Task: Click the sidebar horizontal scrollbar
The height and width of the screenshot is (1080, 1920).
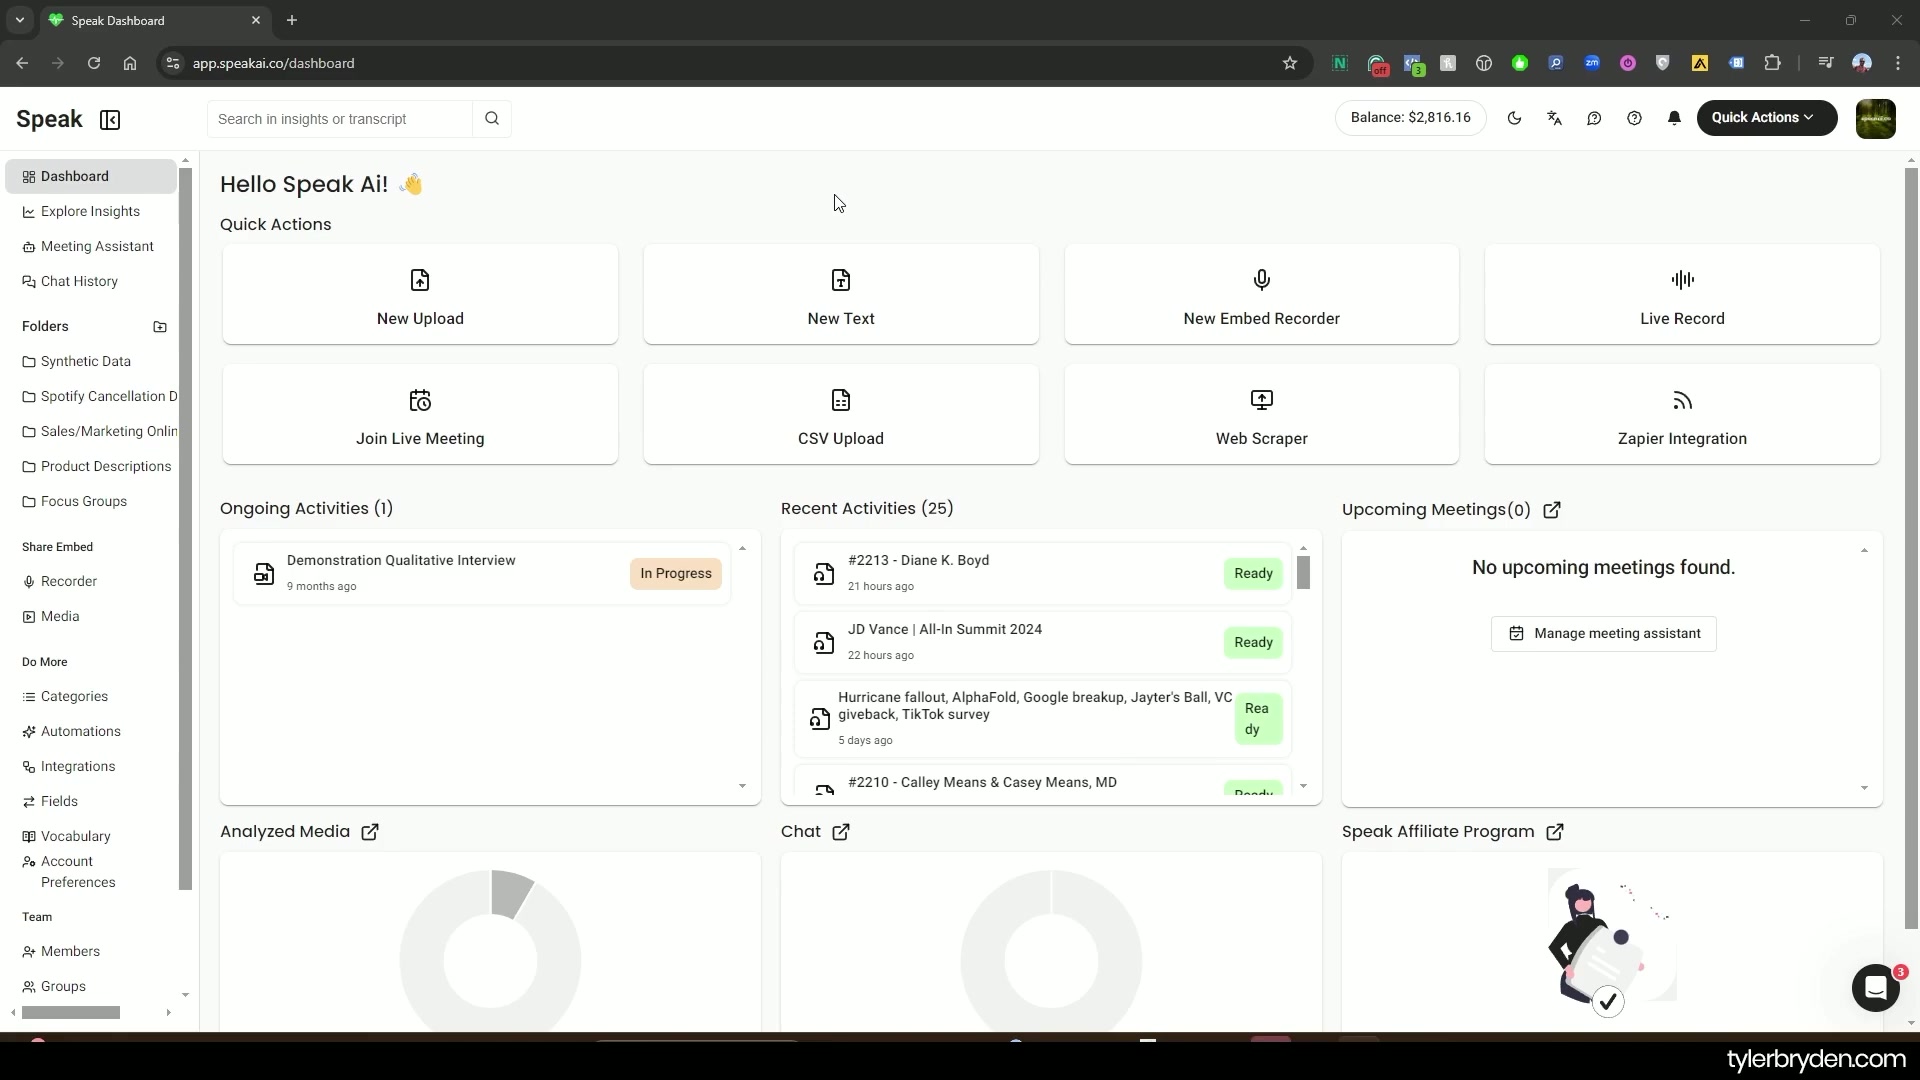Action: (71, 1013)
